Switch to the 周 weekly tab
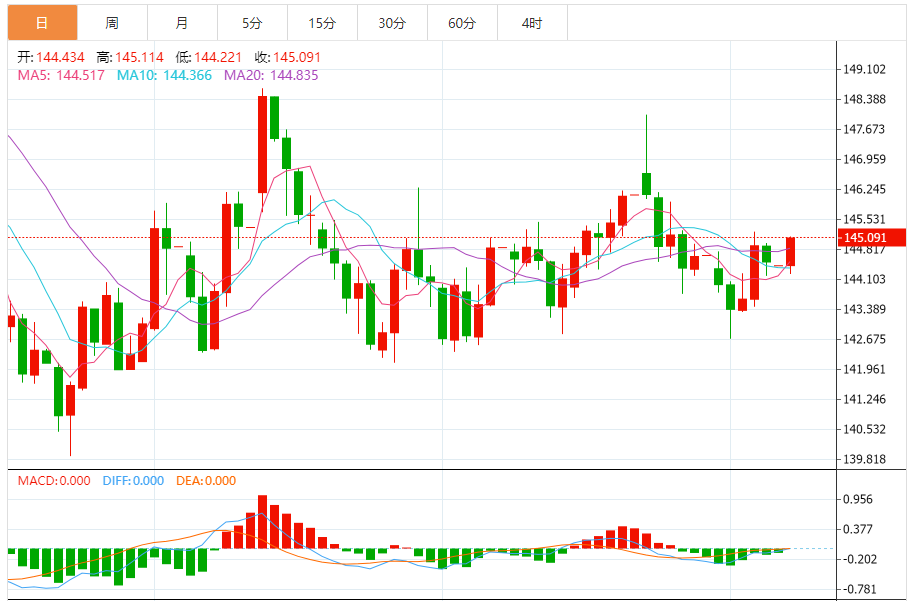Screen dimensions: 911x601 pyautogui.click(x=112, y=23)
